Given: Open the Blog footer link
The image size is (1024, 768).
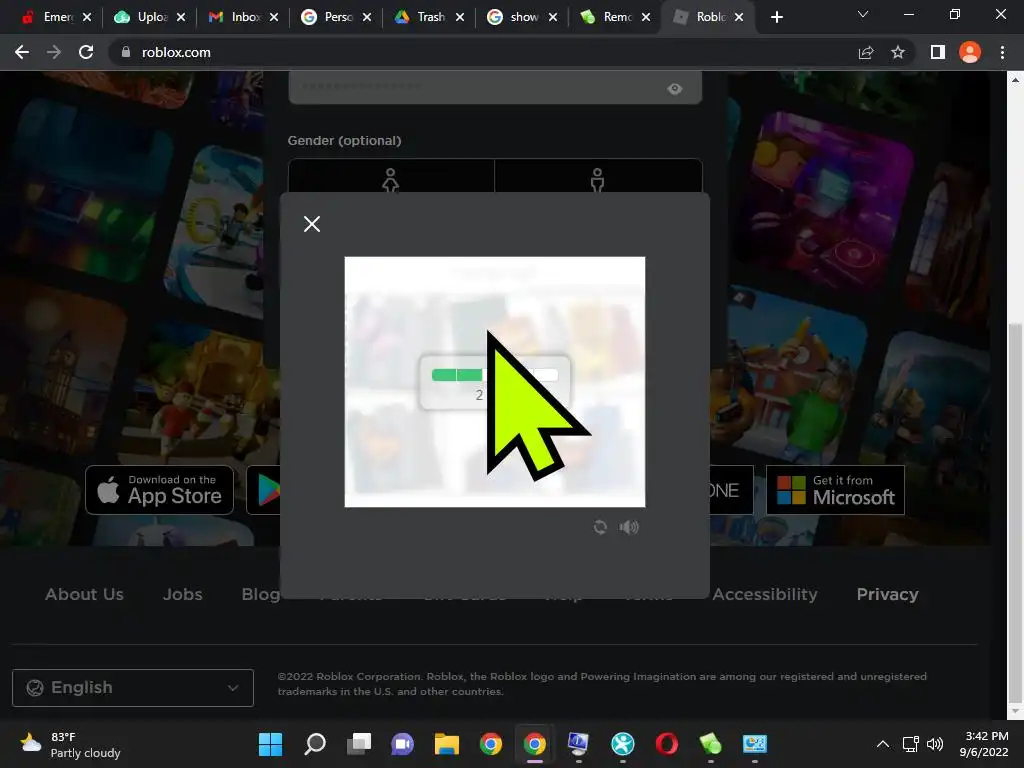Looking at the screenshot, I should tap(261, 594).
